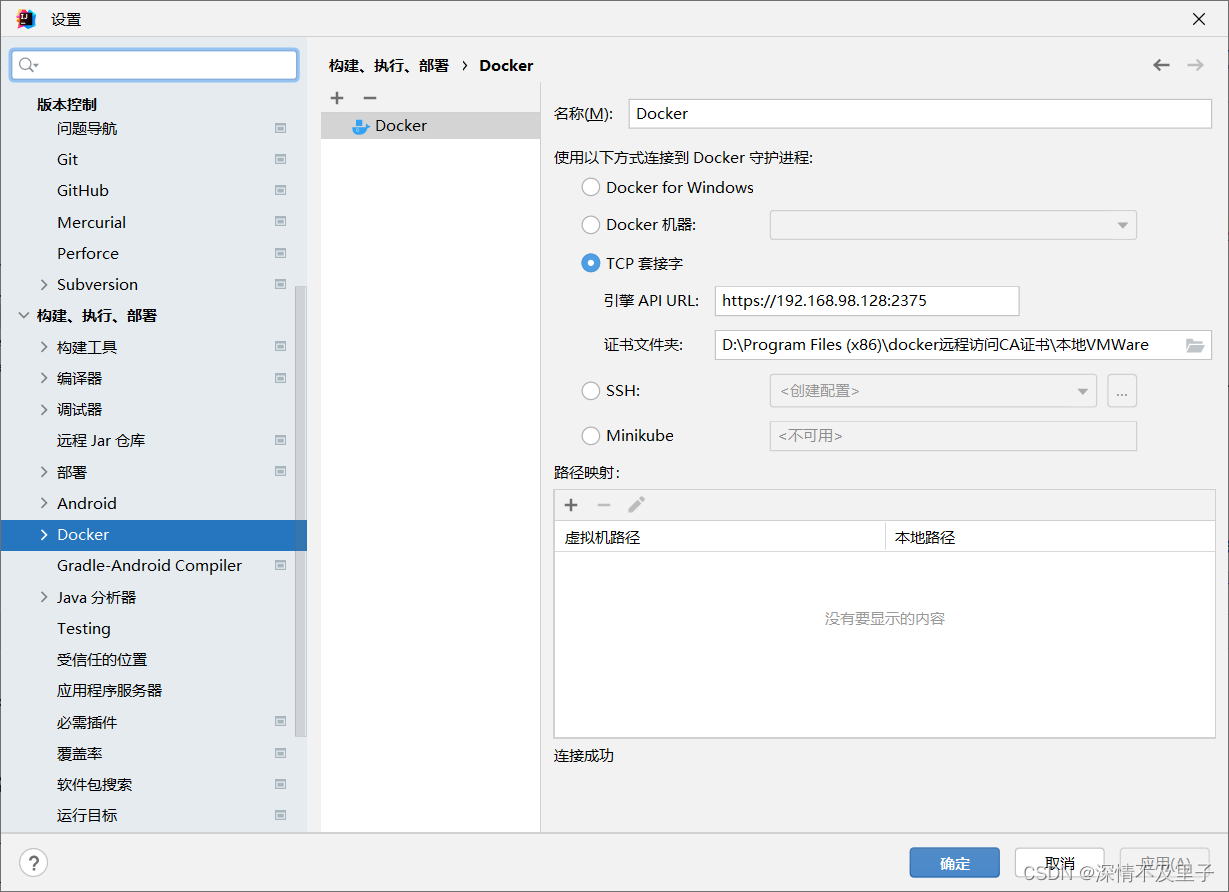The width and height of the screenshot is (1229, 892).
Task: Open the SSH 创建配置 dropdown
Action: pos(933,391)
